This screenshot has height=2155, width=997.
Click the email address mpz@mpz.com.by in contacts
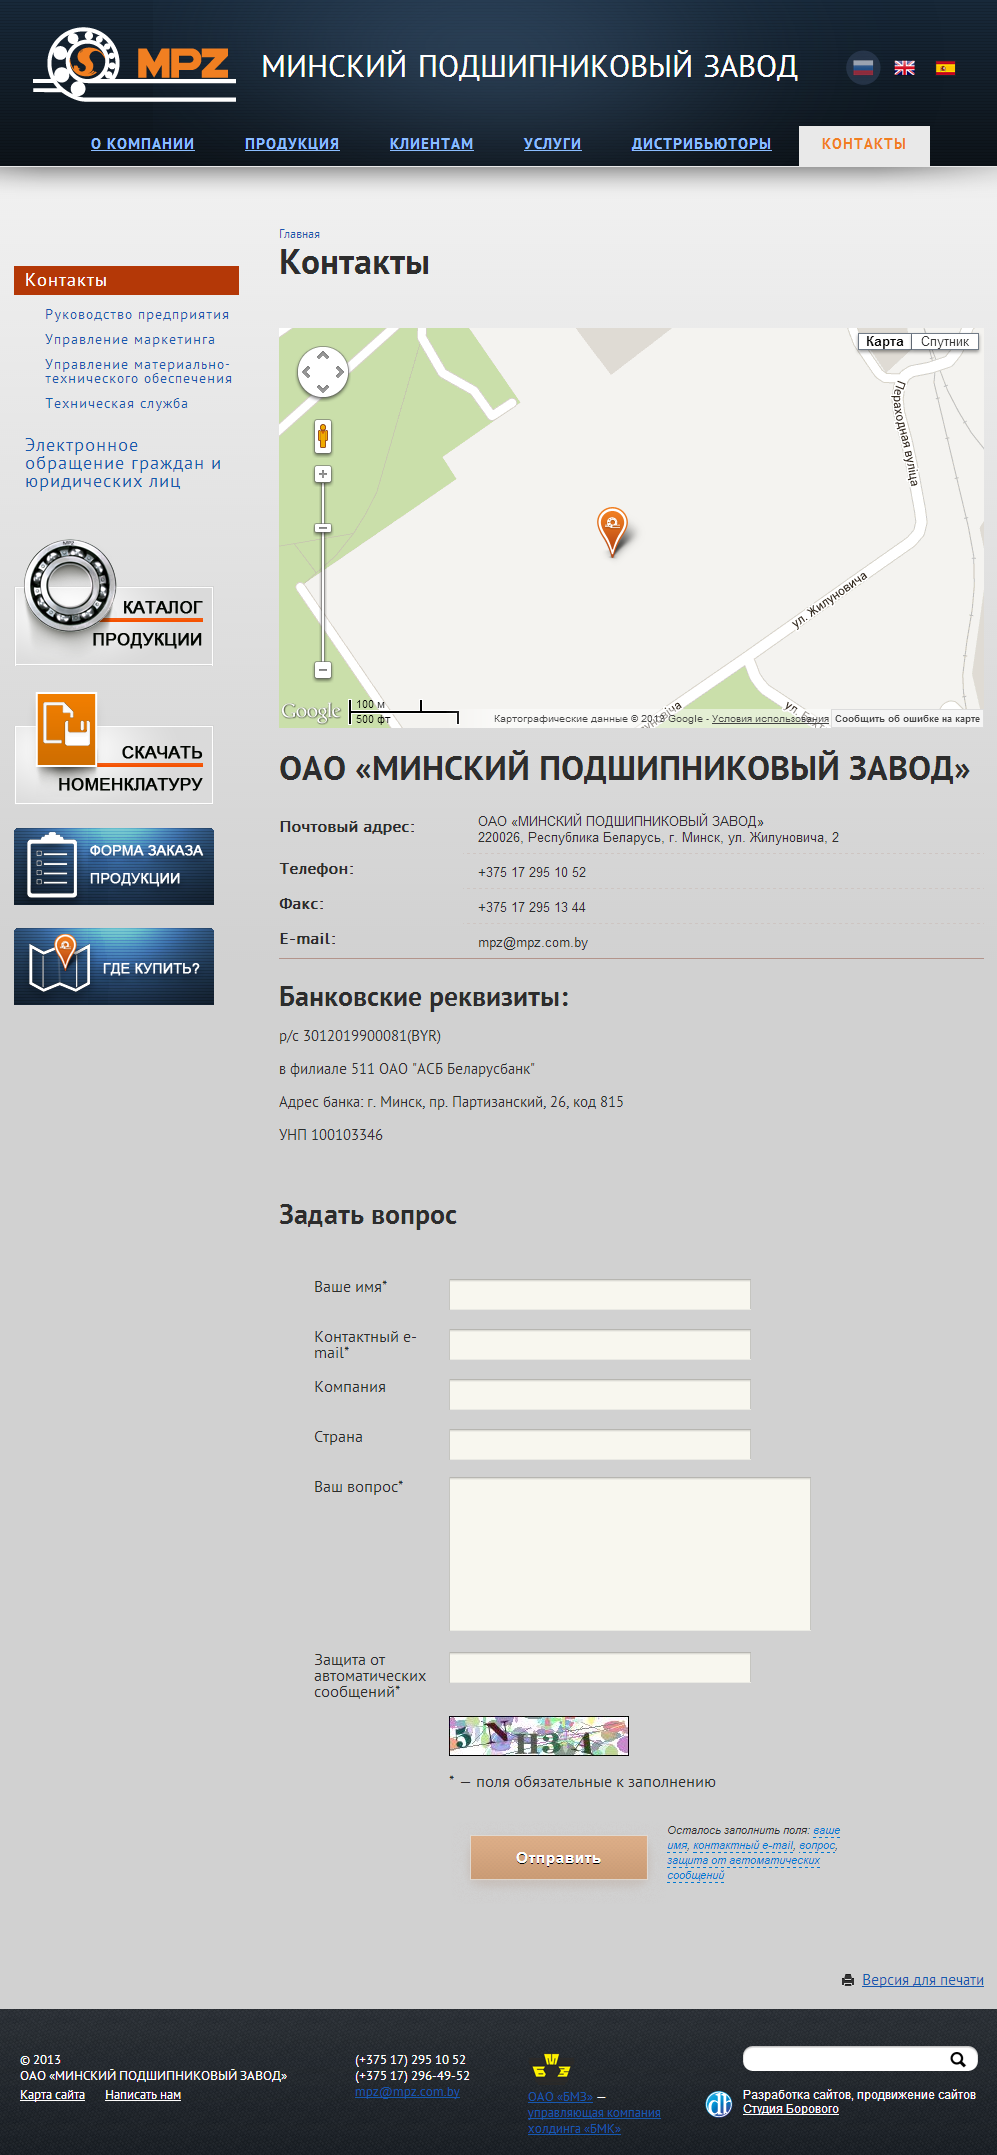pos(533,943)
